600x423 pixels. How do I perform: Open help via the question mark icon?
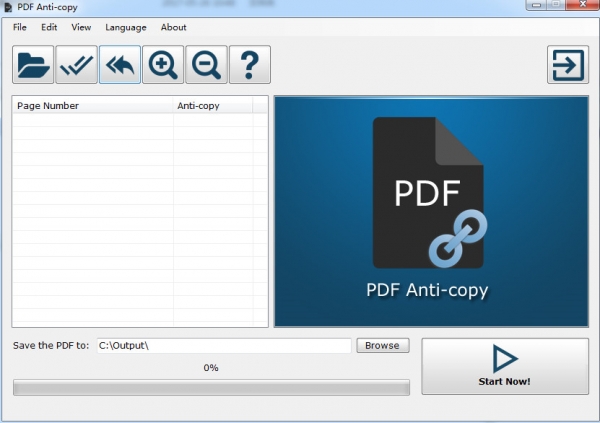point(249,65)
